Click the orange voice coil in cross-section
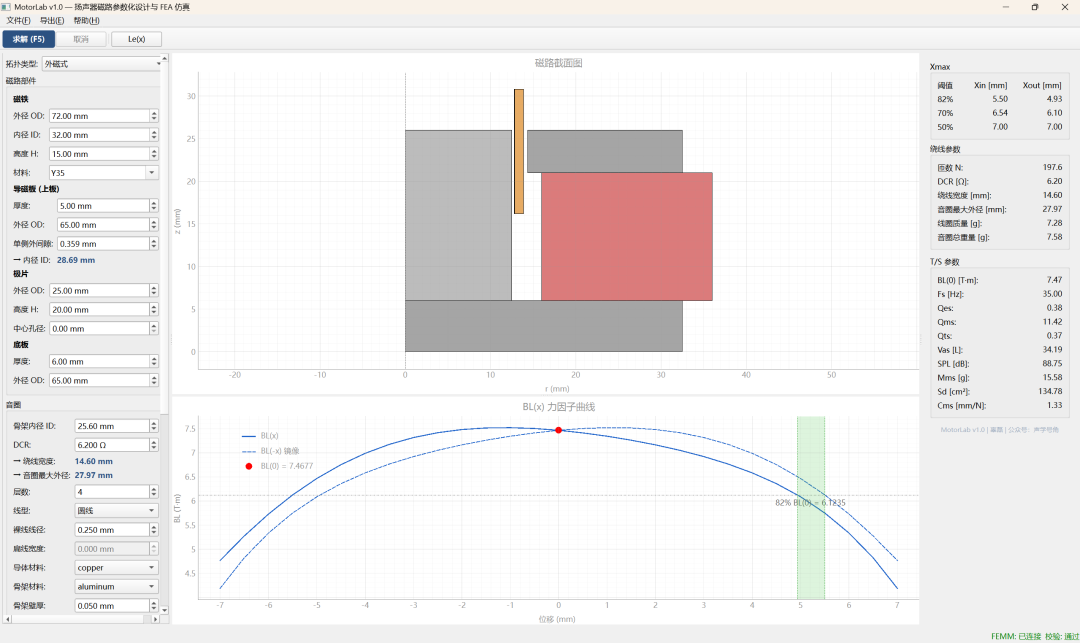This screenshot has height=643, width=1080. tap(519, 150)
